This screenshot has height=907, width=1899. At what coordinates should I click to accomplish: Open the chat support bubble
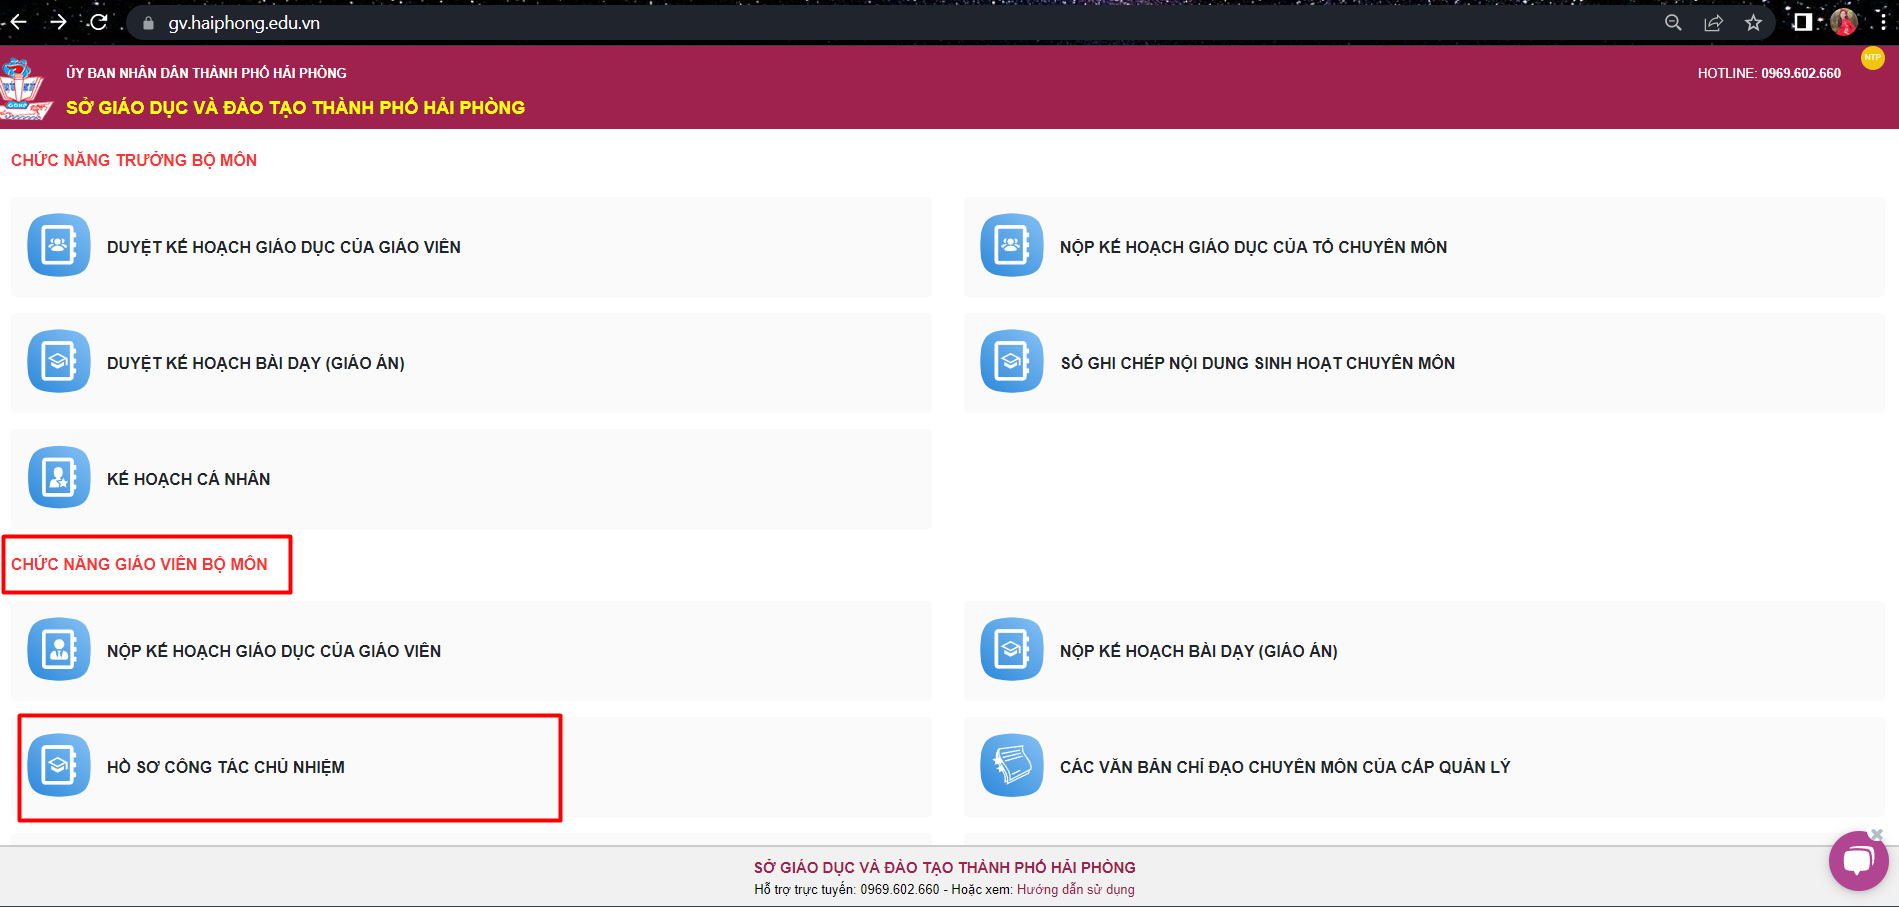coord(1858,860)
